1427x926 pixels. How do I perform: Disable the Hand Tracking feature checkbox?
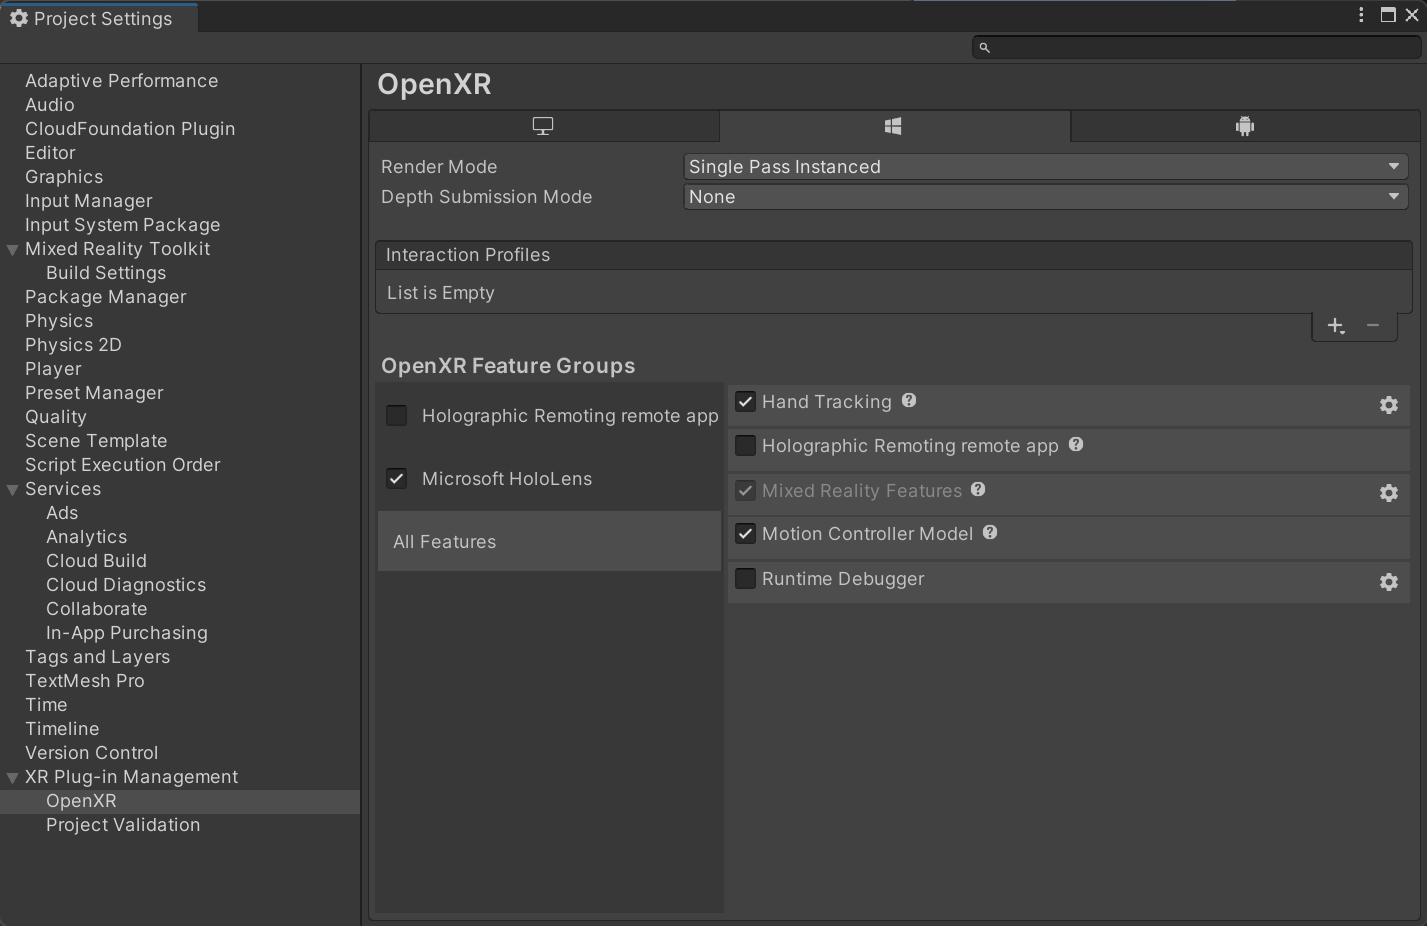745,402
